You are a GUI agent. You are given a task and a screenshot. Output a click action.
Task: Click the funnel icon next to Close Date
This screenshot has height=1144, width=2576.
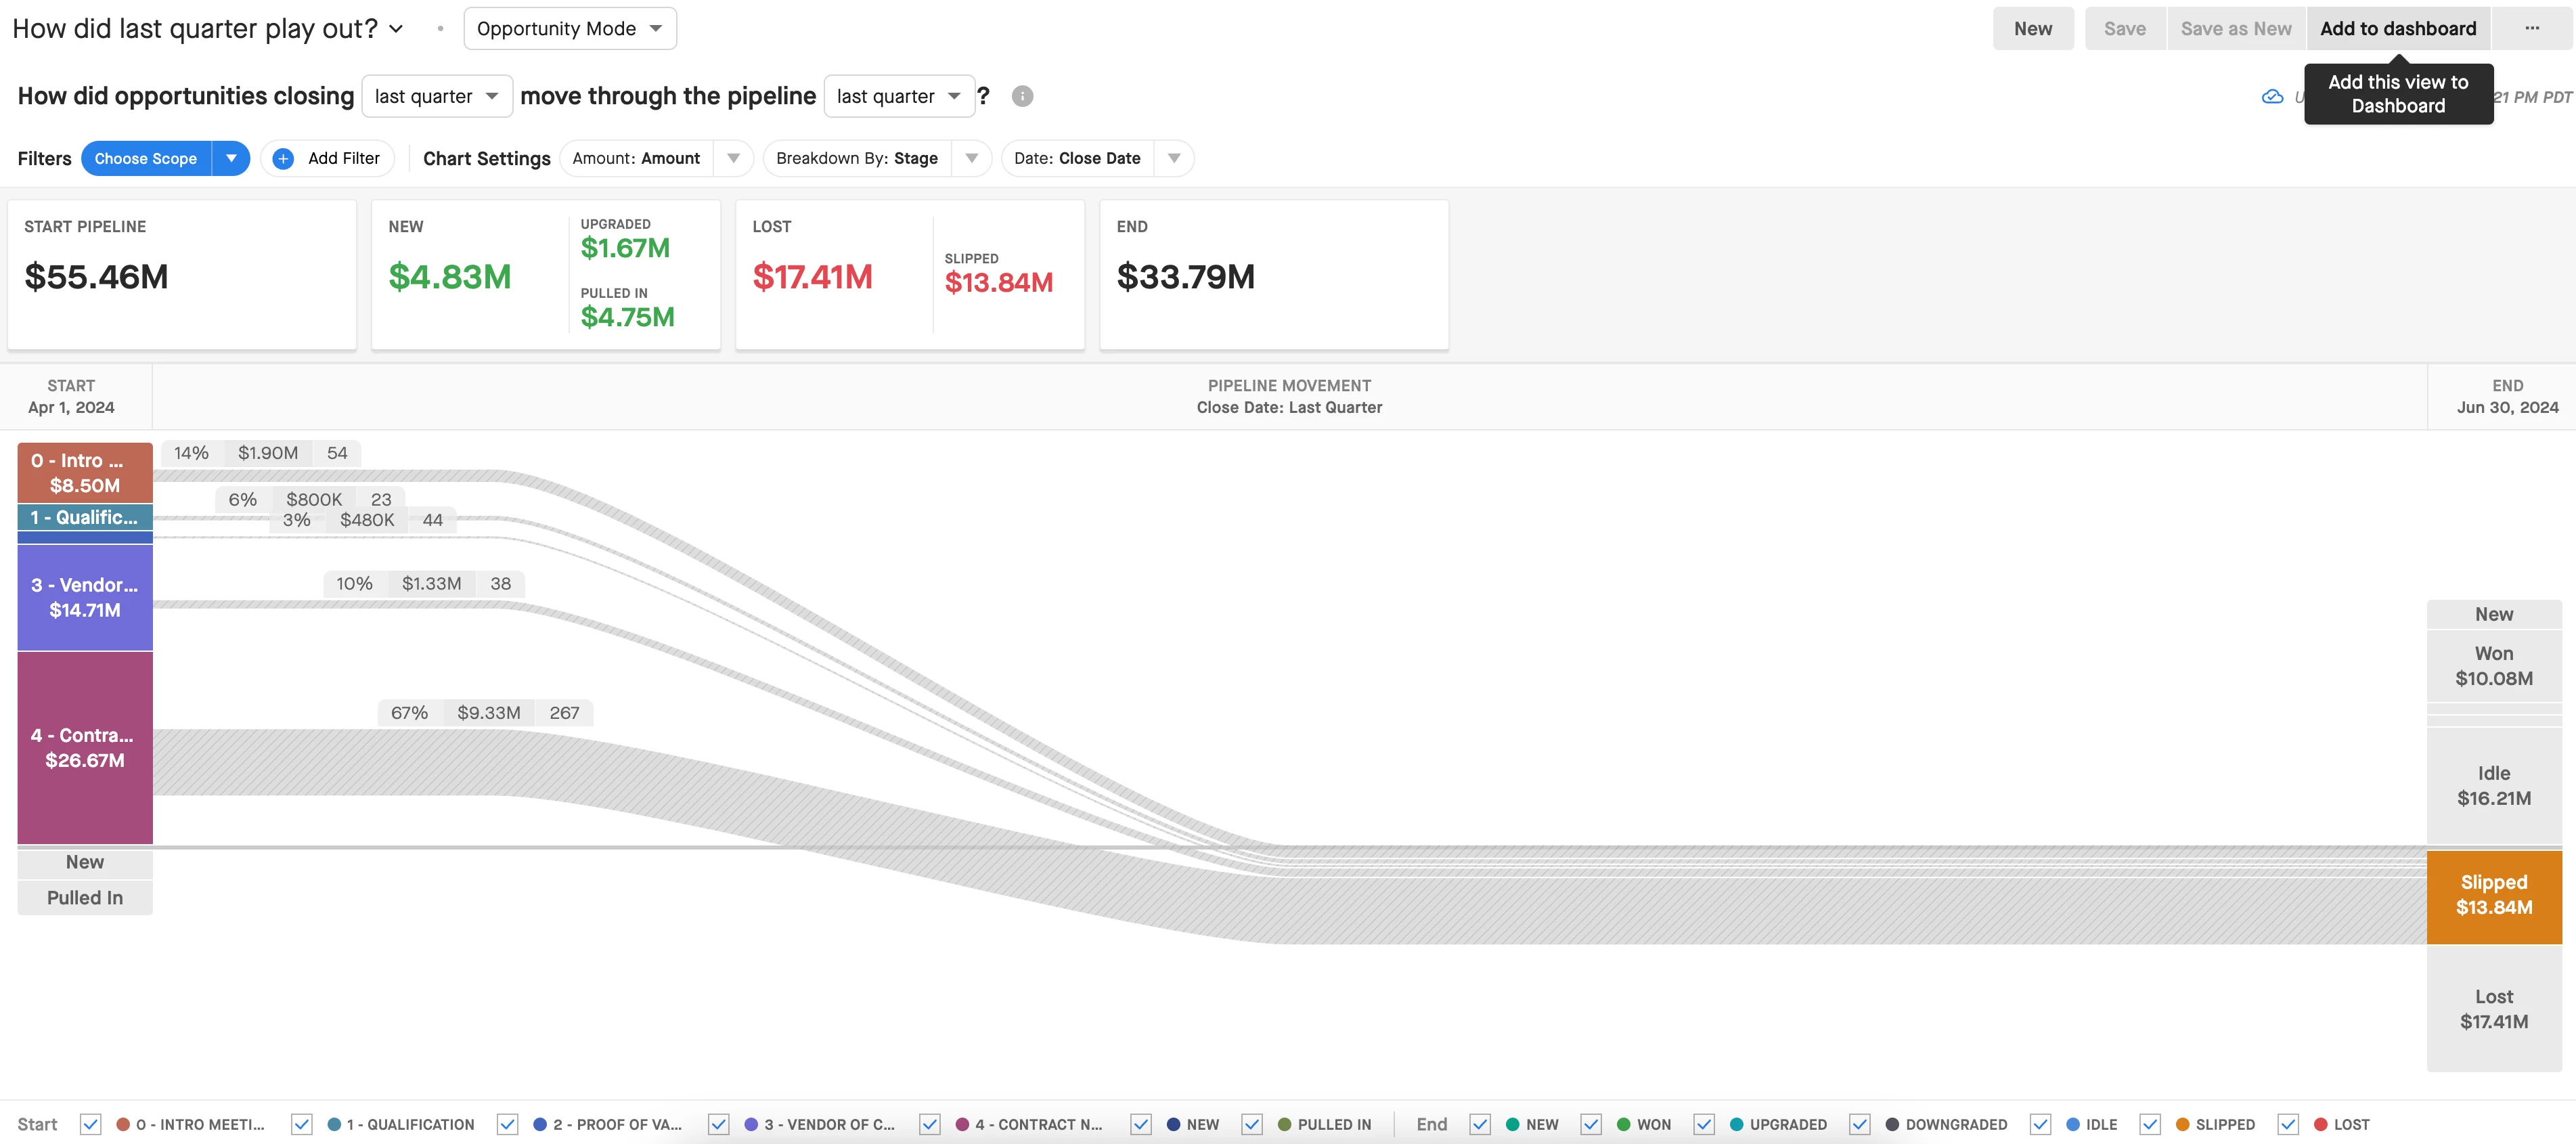pos(1174,158)
